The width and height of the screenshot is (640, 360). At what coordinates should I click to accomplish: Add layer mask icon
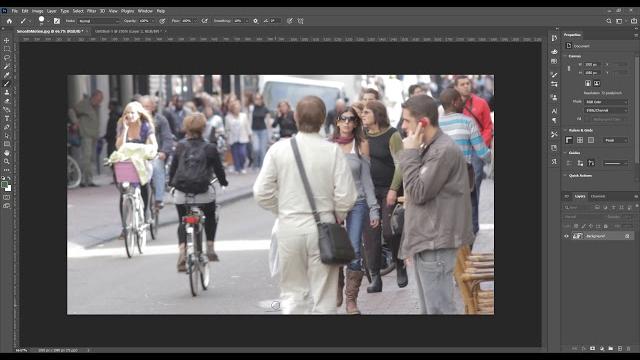(593, 349)
